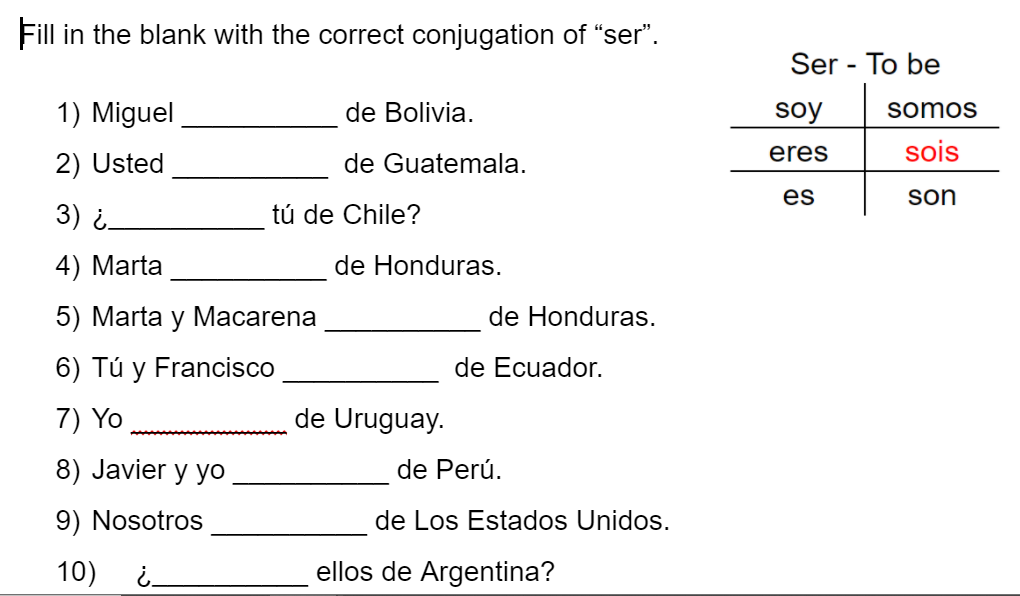Click the blank following Usted

pyautogui.click(x=250, y=167)
